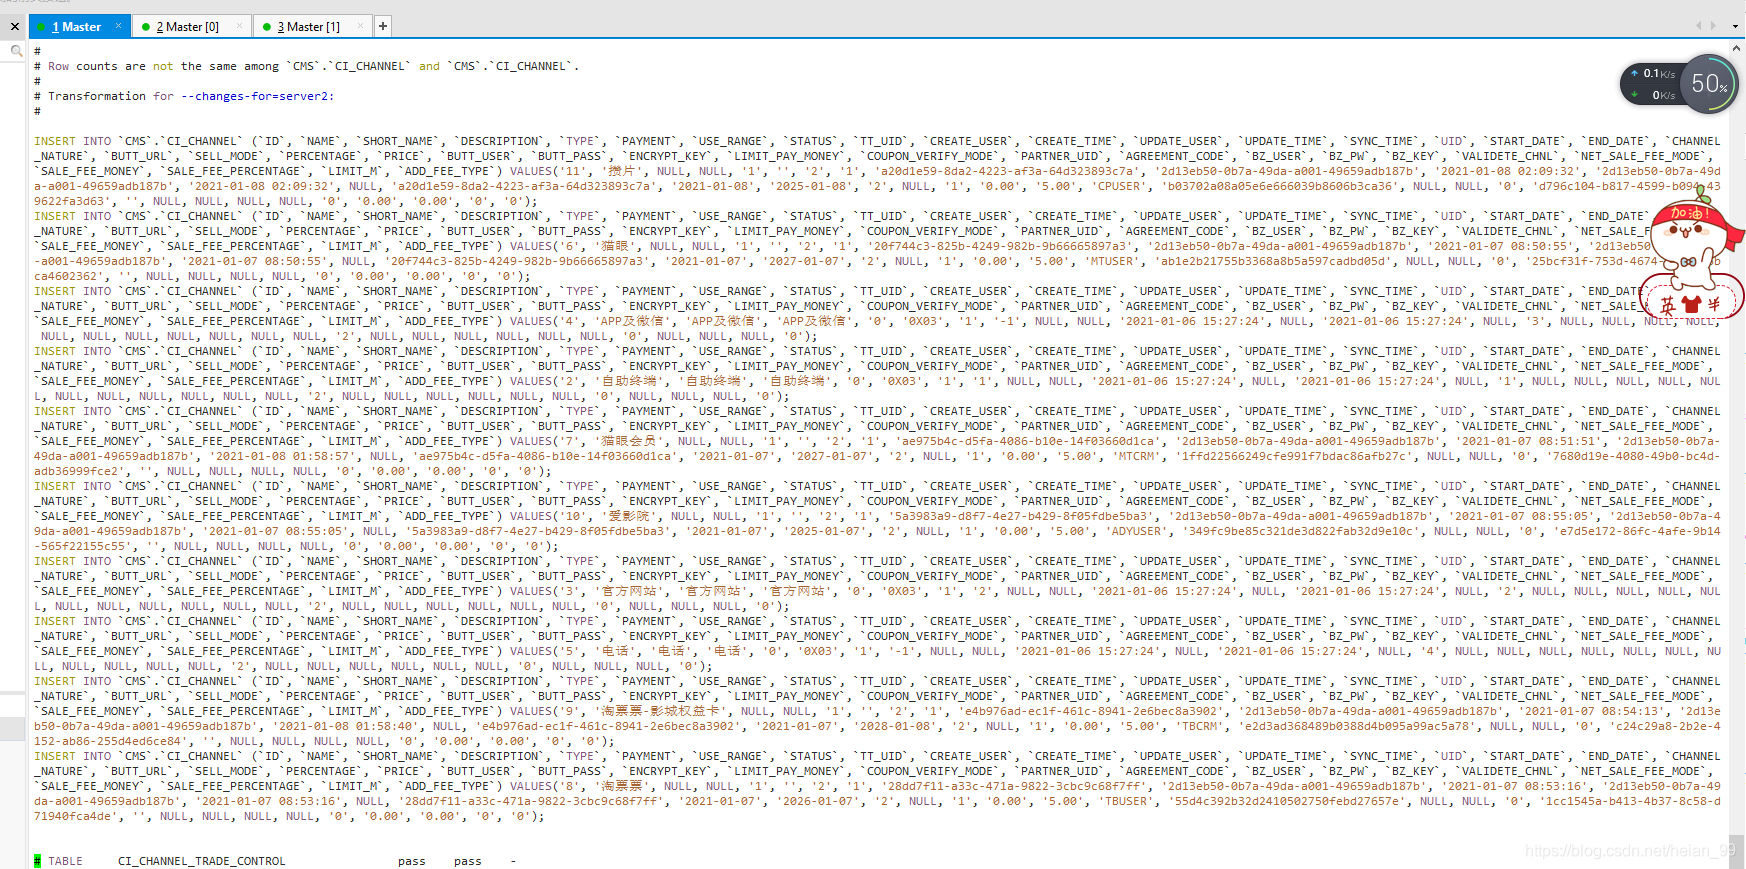Click the value '爱影院'

click(628, 516)
